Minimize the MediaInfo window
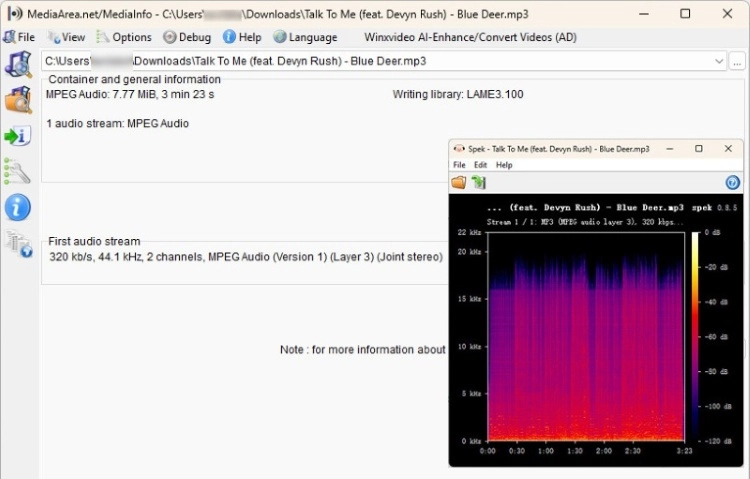The height and width of the screenshot is (479, 750). point(644,14)
